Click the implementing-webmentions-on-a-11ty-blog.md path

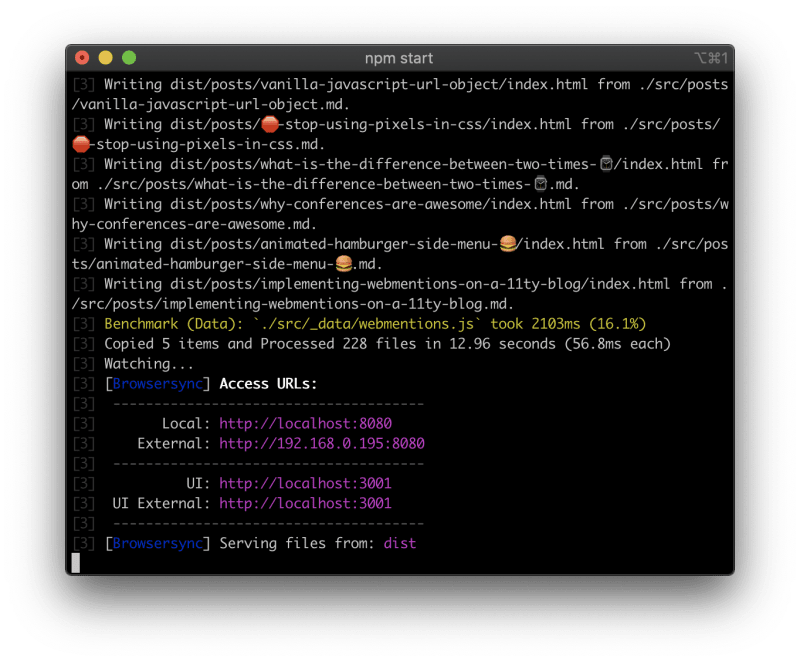click(x=292, y=304)
